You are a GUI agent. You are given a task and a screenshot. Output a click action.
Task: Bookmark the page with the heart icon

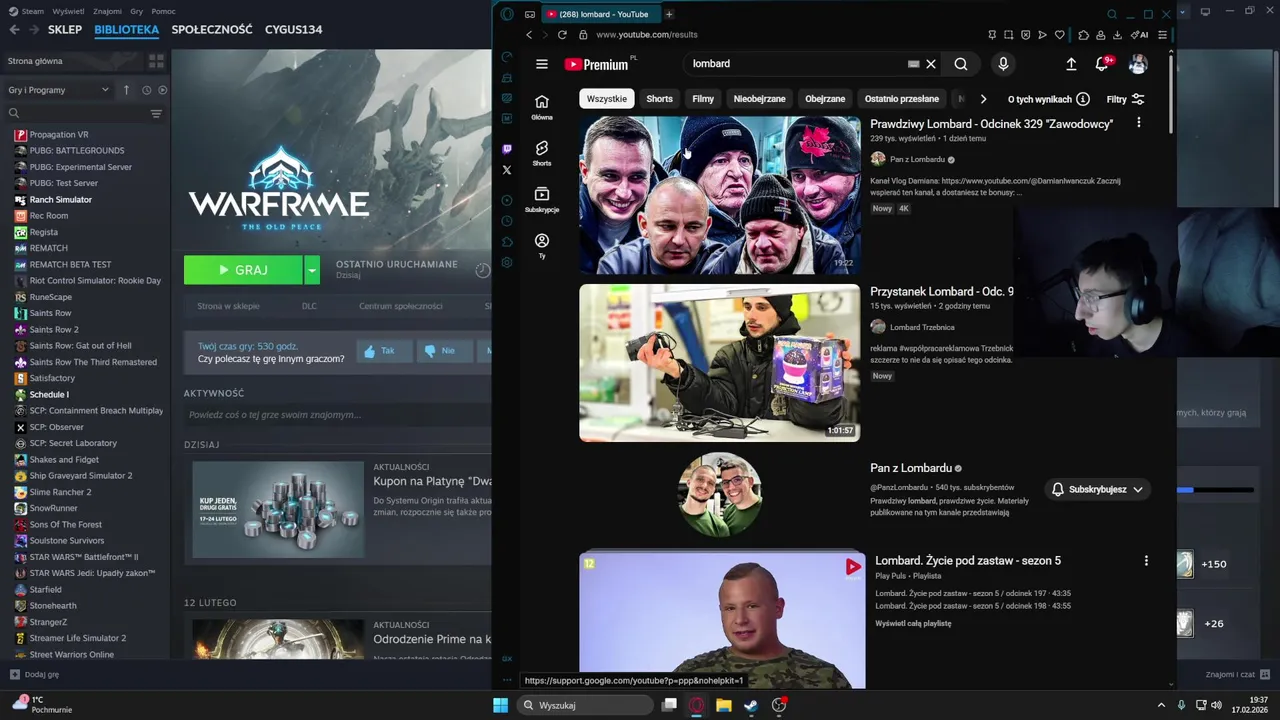click(1059, 35)
